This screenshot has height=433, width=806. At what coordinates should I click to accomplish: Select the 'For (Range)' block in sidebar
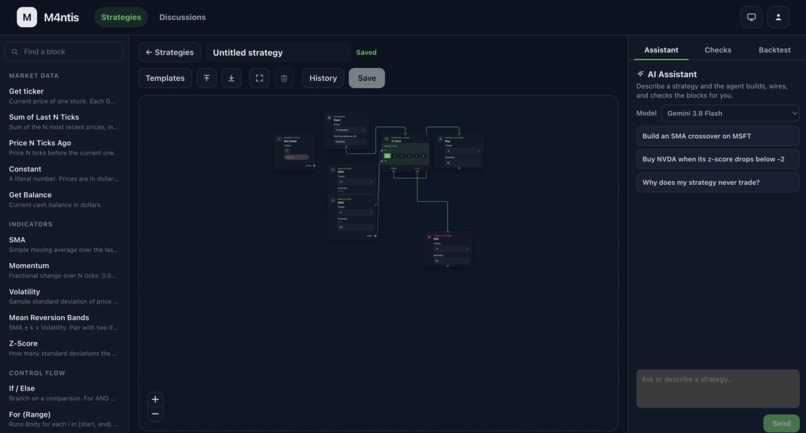(64, 419)
